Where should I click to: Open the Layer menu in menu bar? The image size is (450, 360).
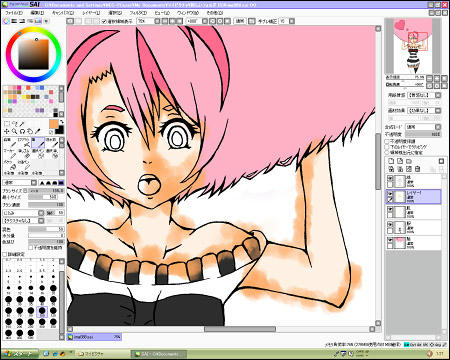91,13
